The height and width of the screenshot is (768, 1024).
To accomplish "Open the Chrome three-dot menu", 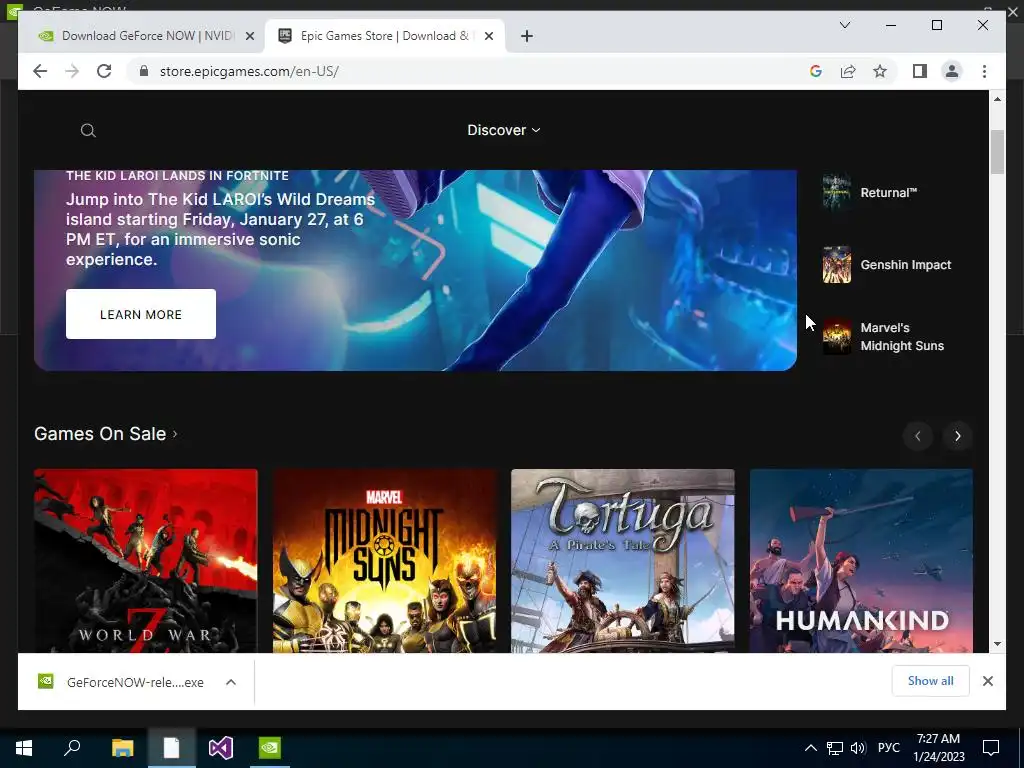I will [x=984, y=71].
